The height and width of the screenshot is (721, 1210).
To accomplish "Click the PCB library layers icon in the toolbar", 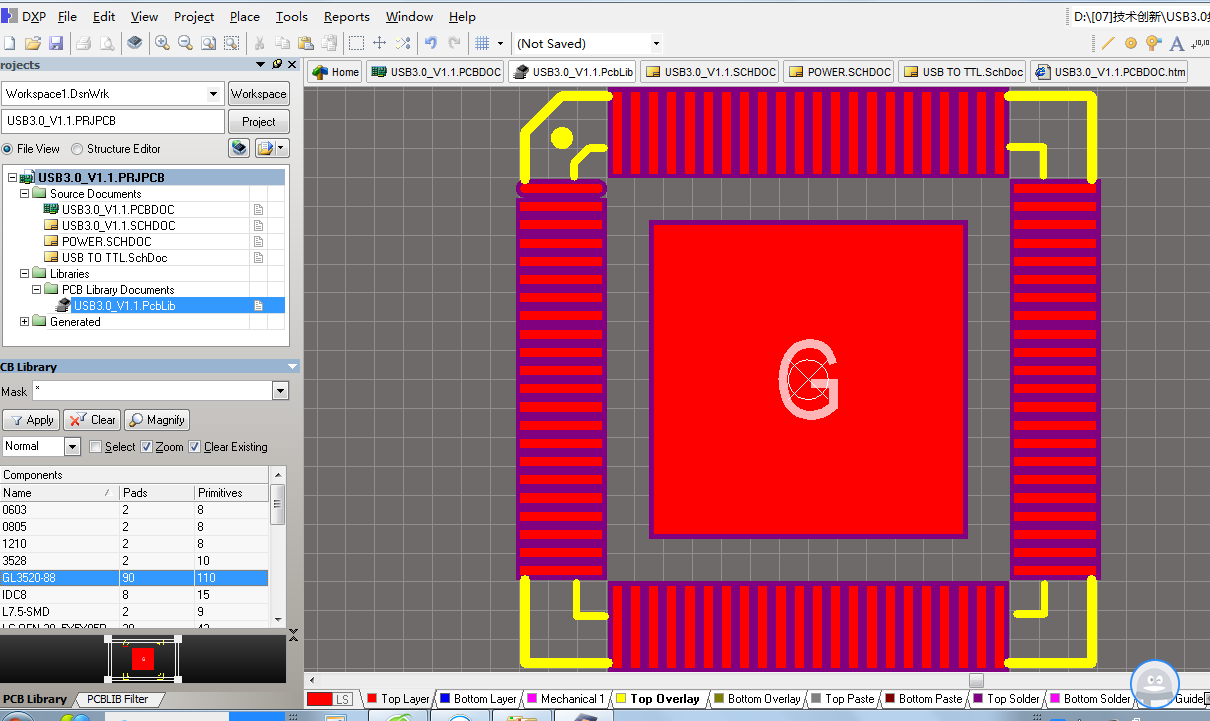I will tap(135, 43).
